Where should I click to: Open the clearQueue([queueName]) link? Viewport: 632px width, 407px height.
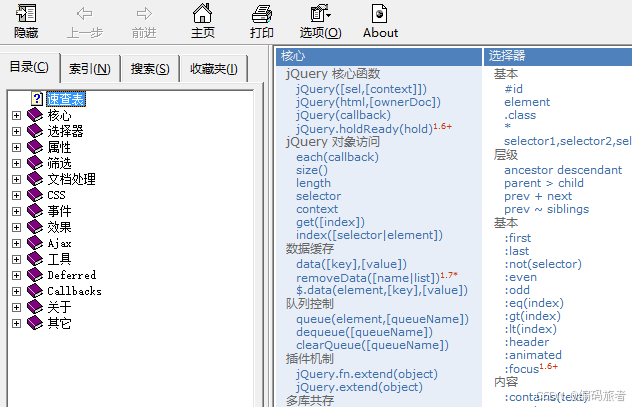[x=372, y=345]
